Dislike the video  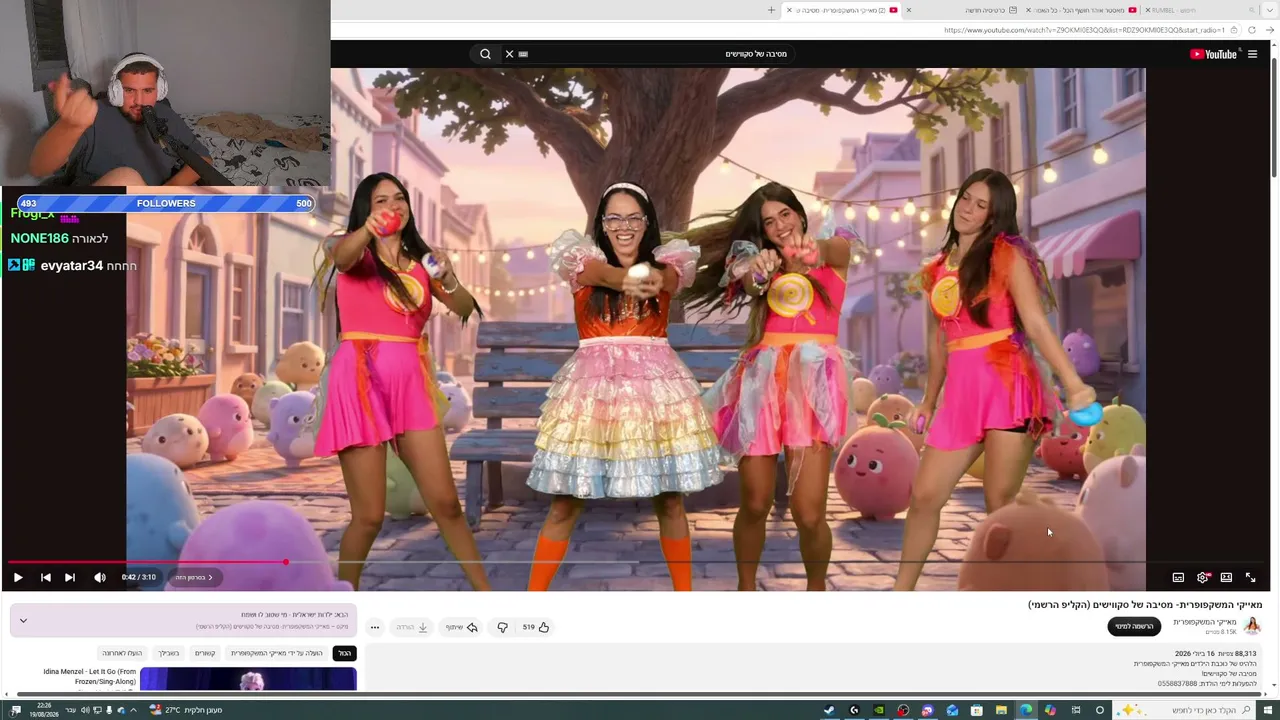pyautogui.click(x=503, y=627)
